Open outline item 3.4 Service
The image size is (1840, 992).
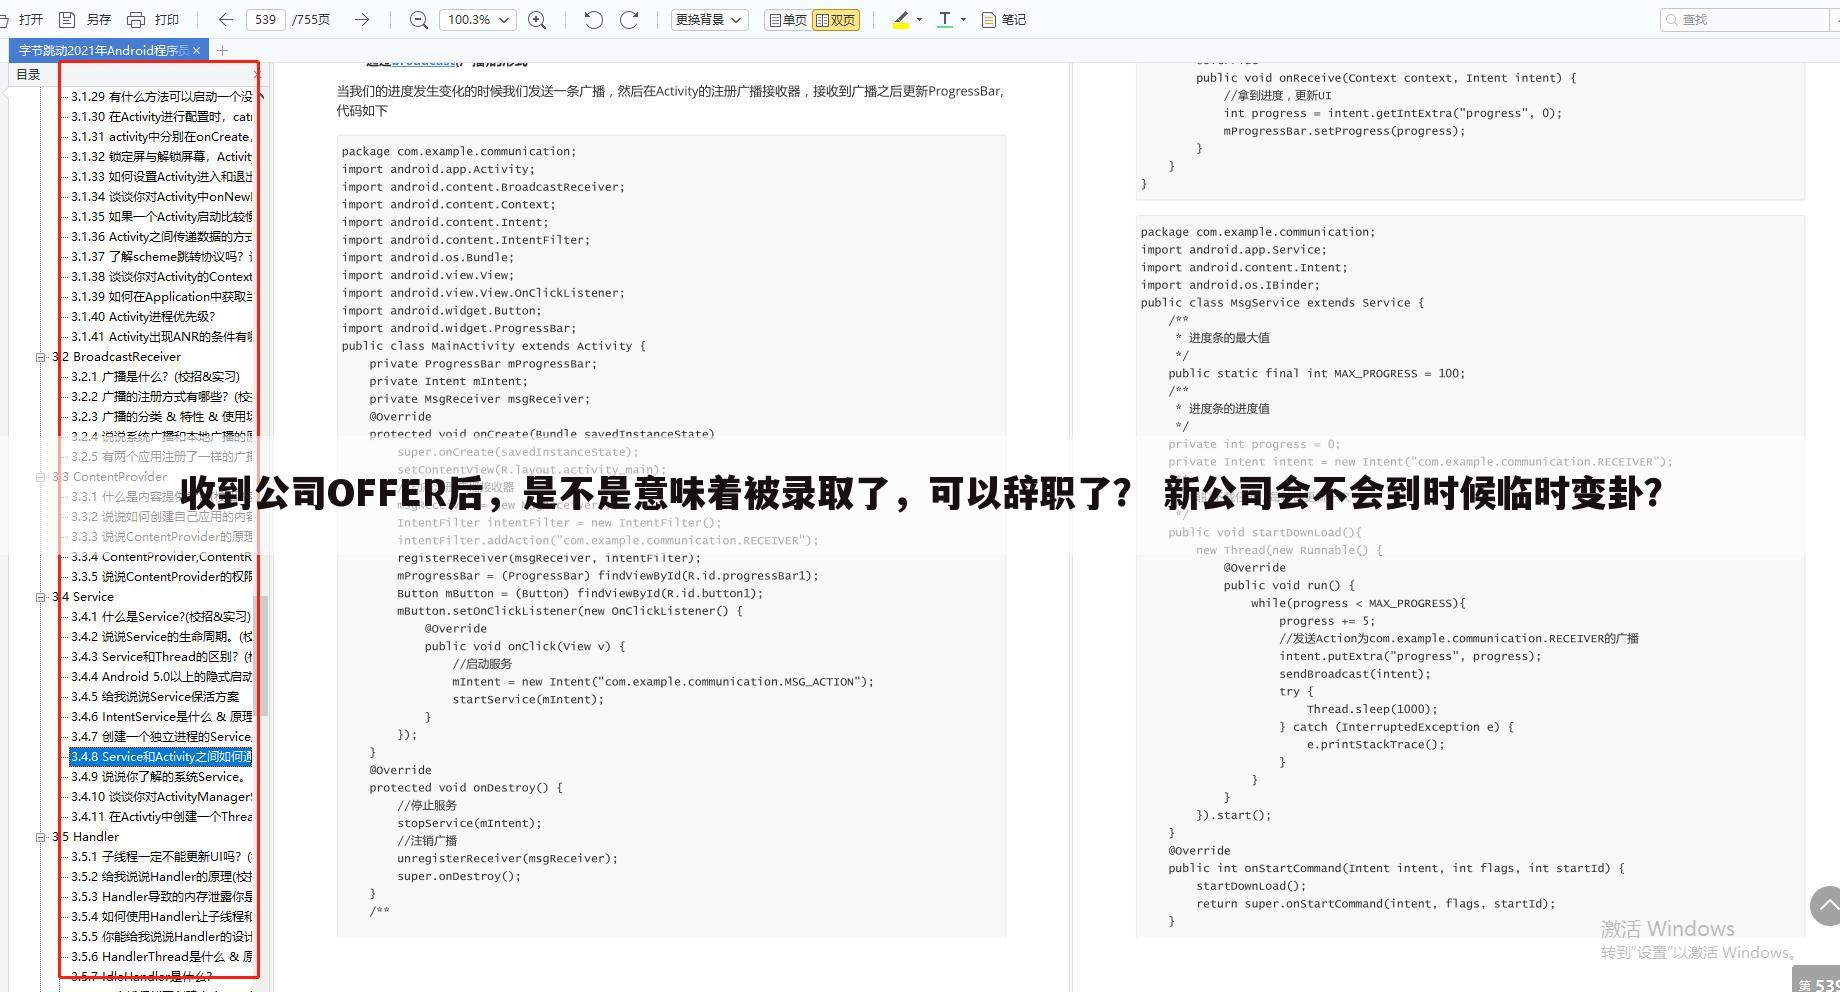click(83, 597)
